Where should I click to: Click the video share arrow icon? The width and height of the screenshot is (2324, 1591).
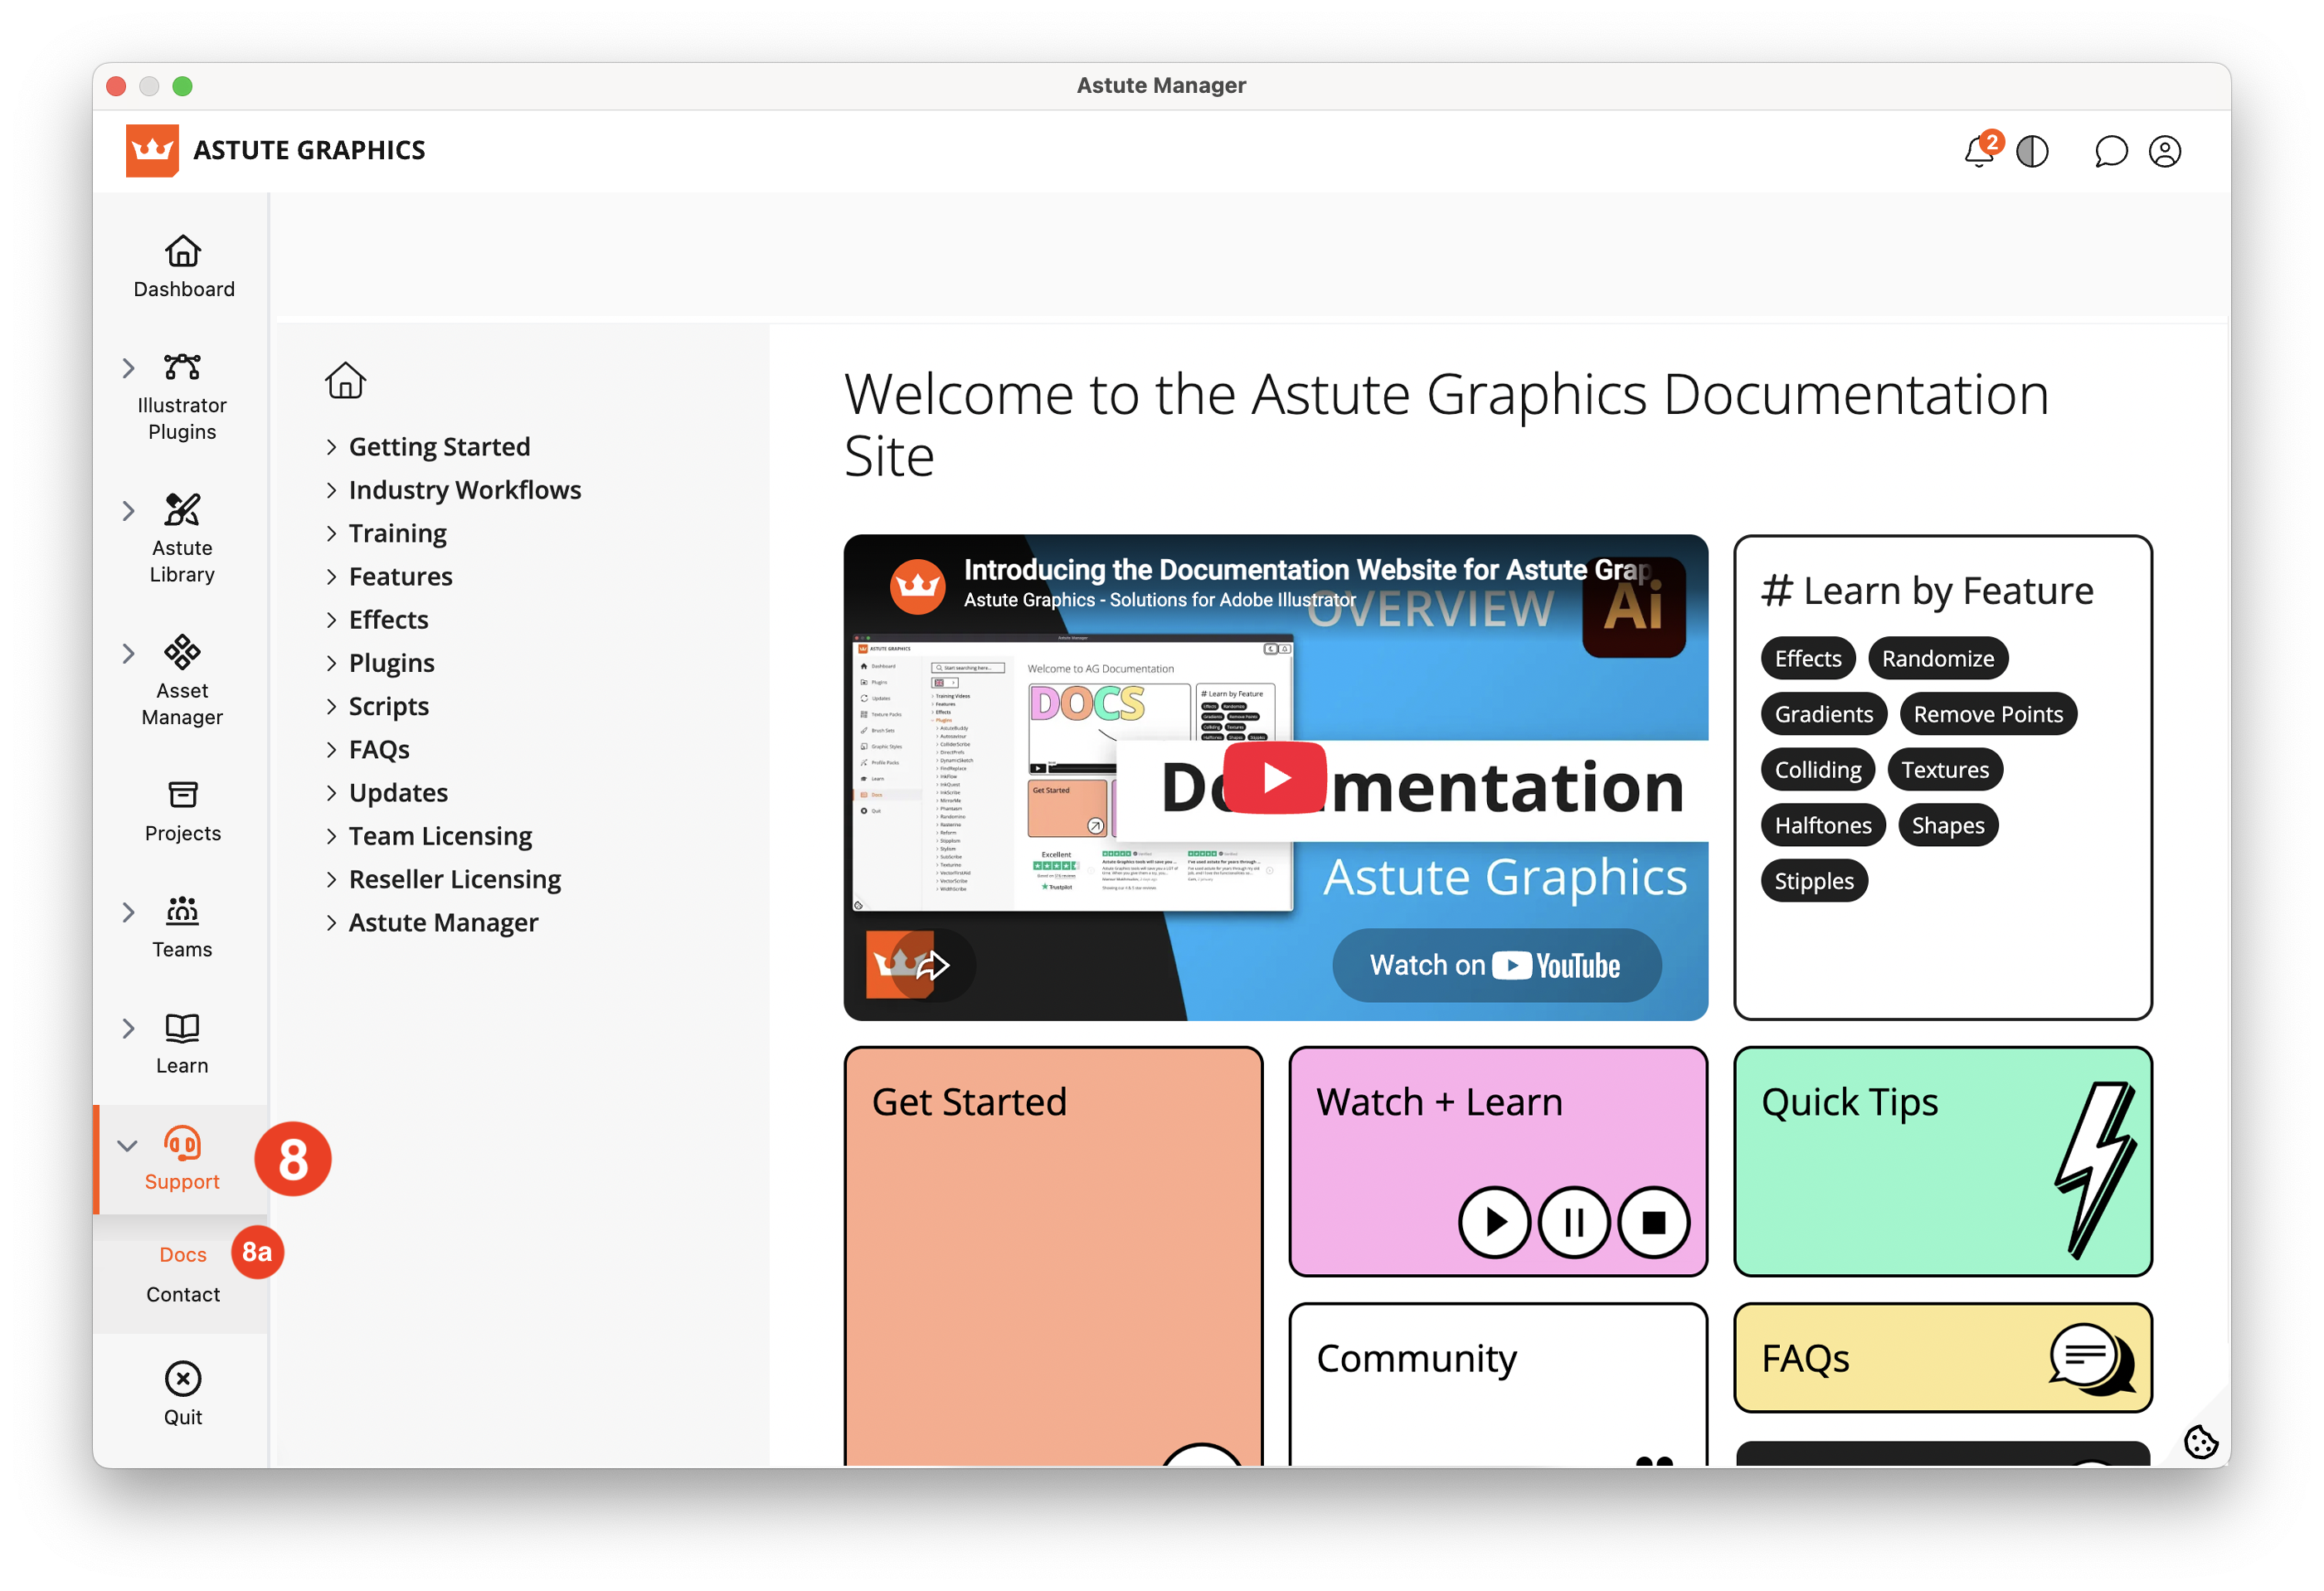pos(932,965)
